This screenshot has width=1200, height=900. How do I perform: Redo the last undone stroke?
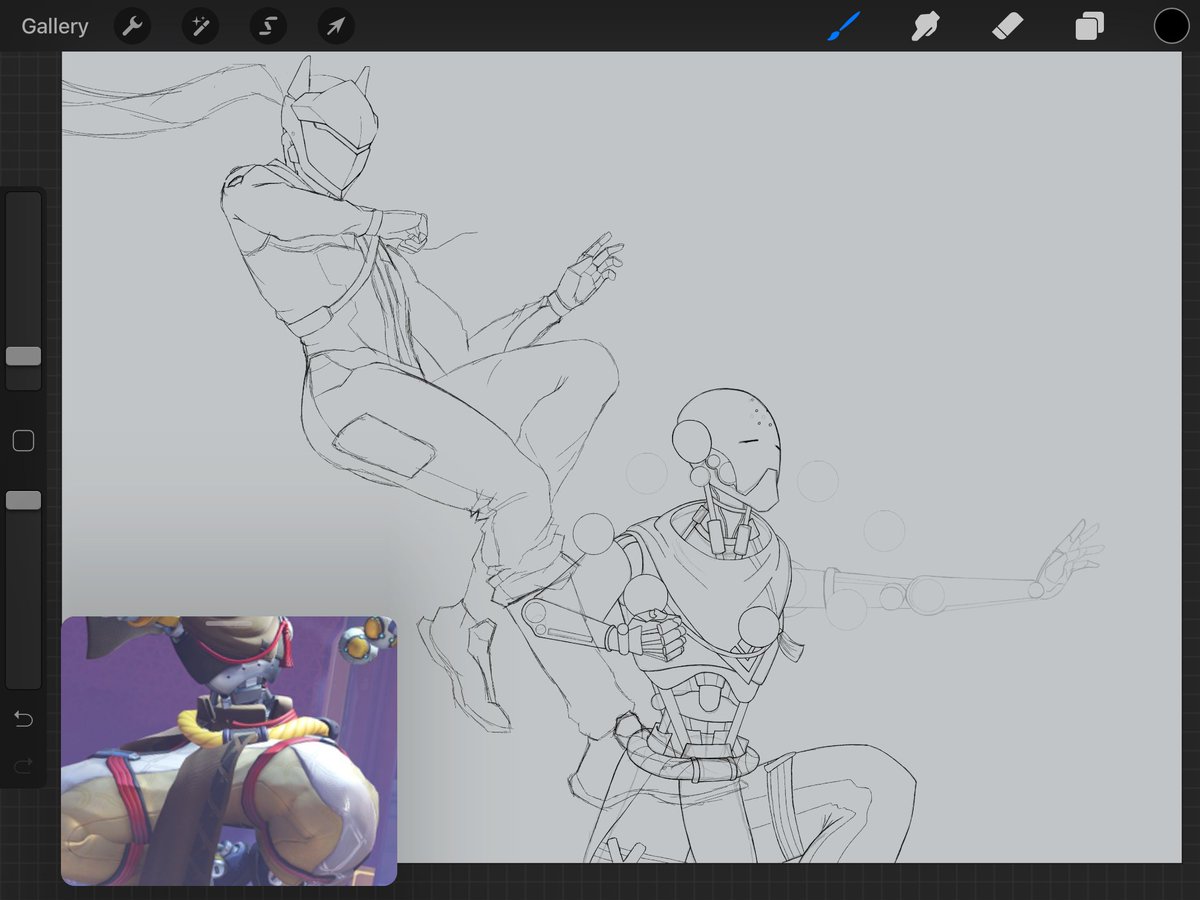(23, 766)
